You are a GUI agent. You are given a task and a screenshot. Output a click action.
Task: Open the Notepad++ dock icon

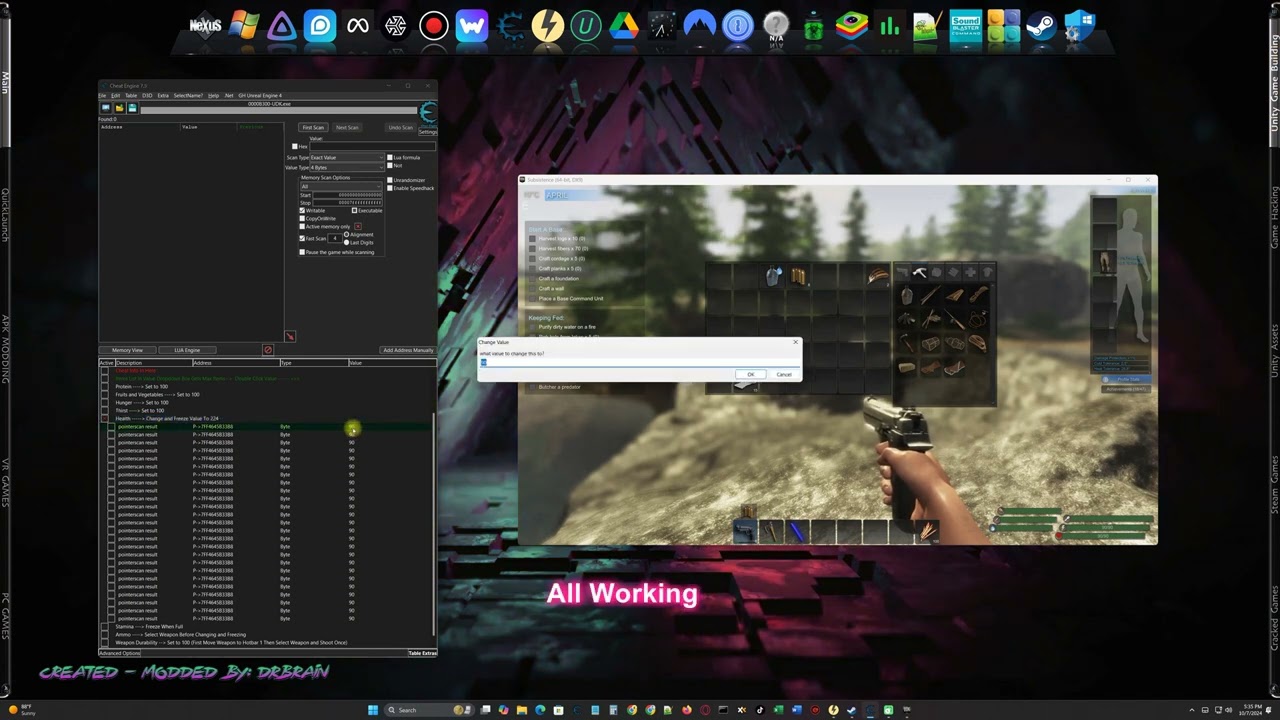point(927,26)
